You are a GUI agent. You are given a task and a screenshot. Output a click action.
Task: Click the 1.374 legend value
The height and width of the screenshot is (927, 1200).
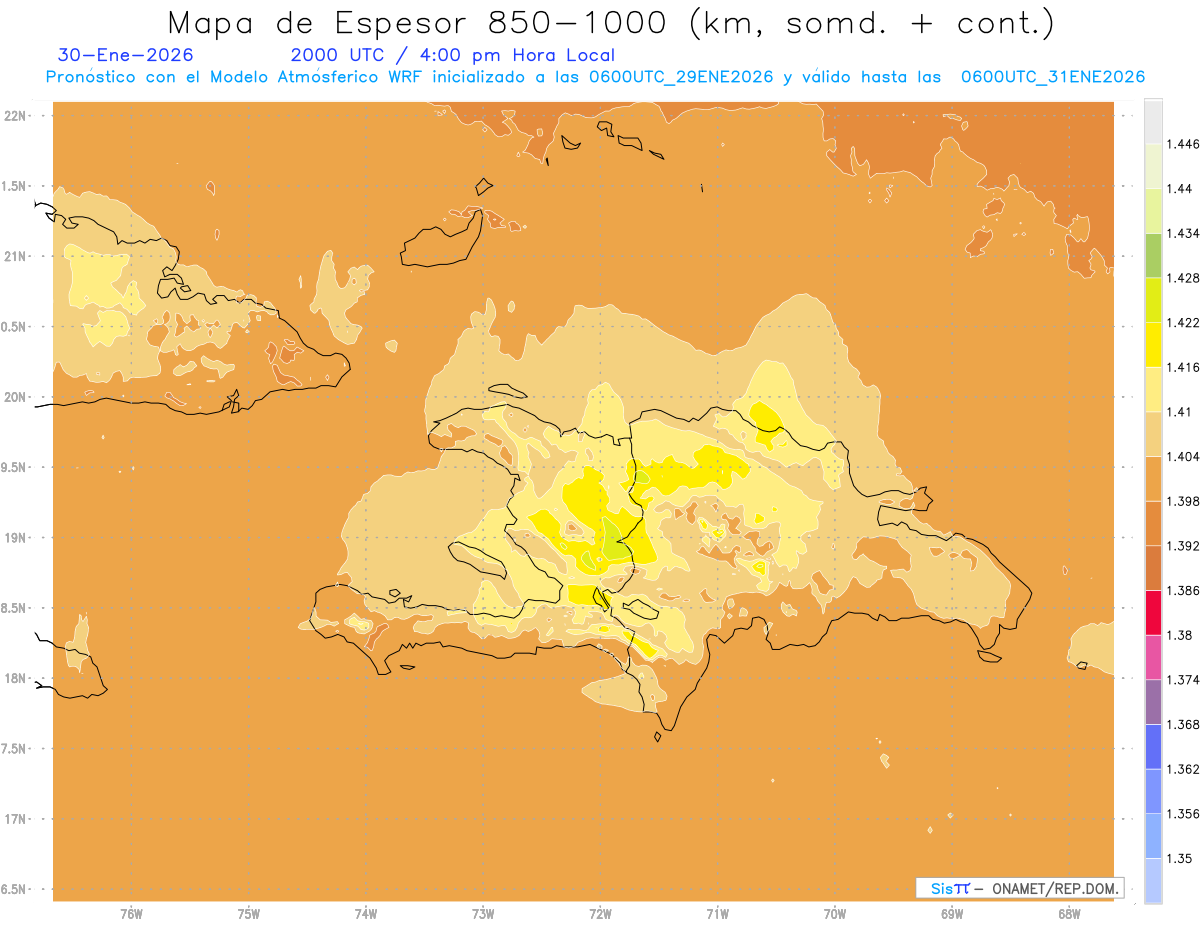tap(1182, 680)
